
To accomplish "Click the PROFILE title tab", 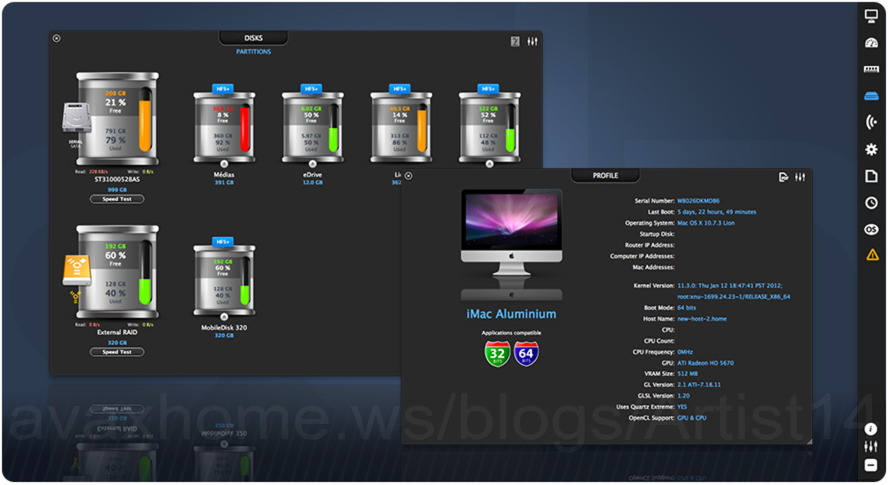I will (x=606, y=176).
